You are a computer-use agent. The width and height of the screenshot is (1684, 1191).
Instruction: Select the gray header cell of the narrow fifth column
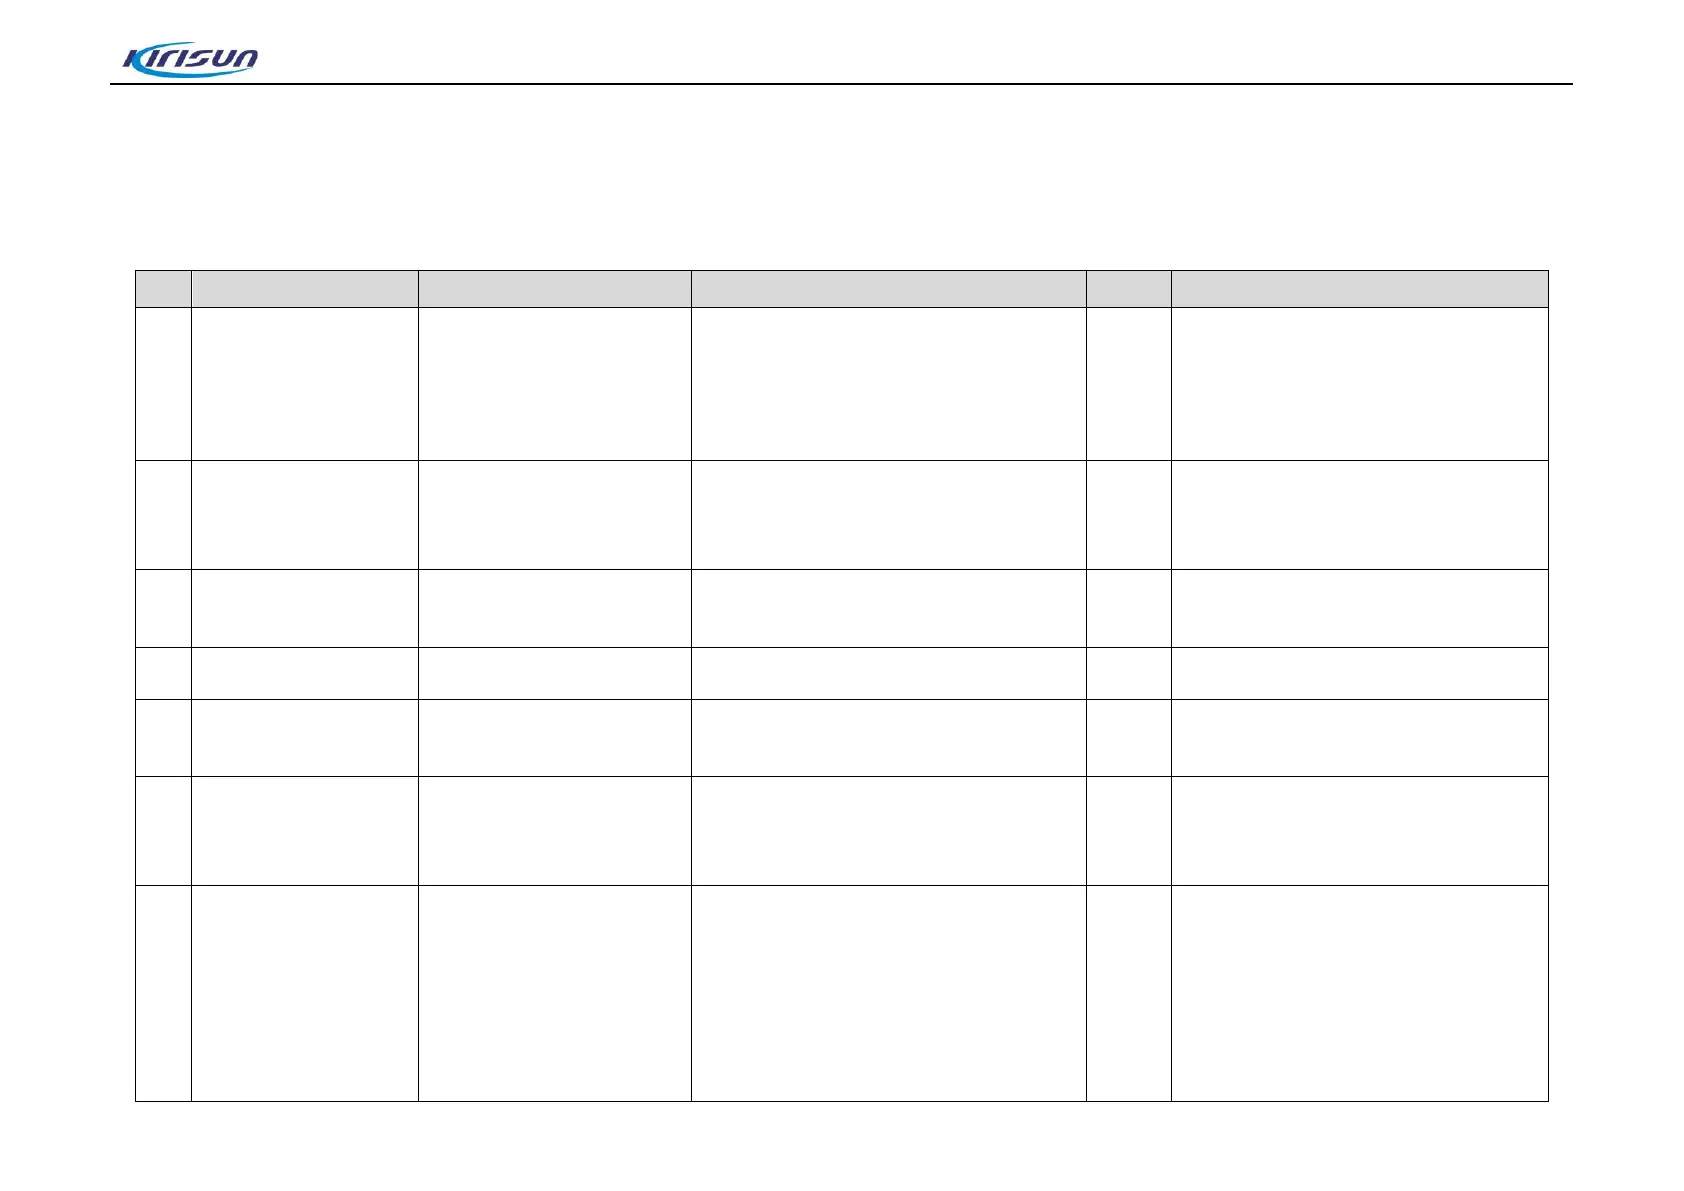pyautogui.click(x=1128, y=289)
